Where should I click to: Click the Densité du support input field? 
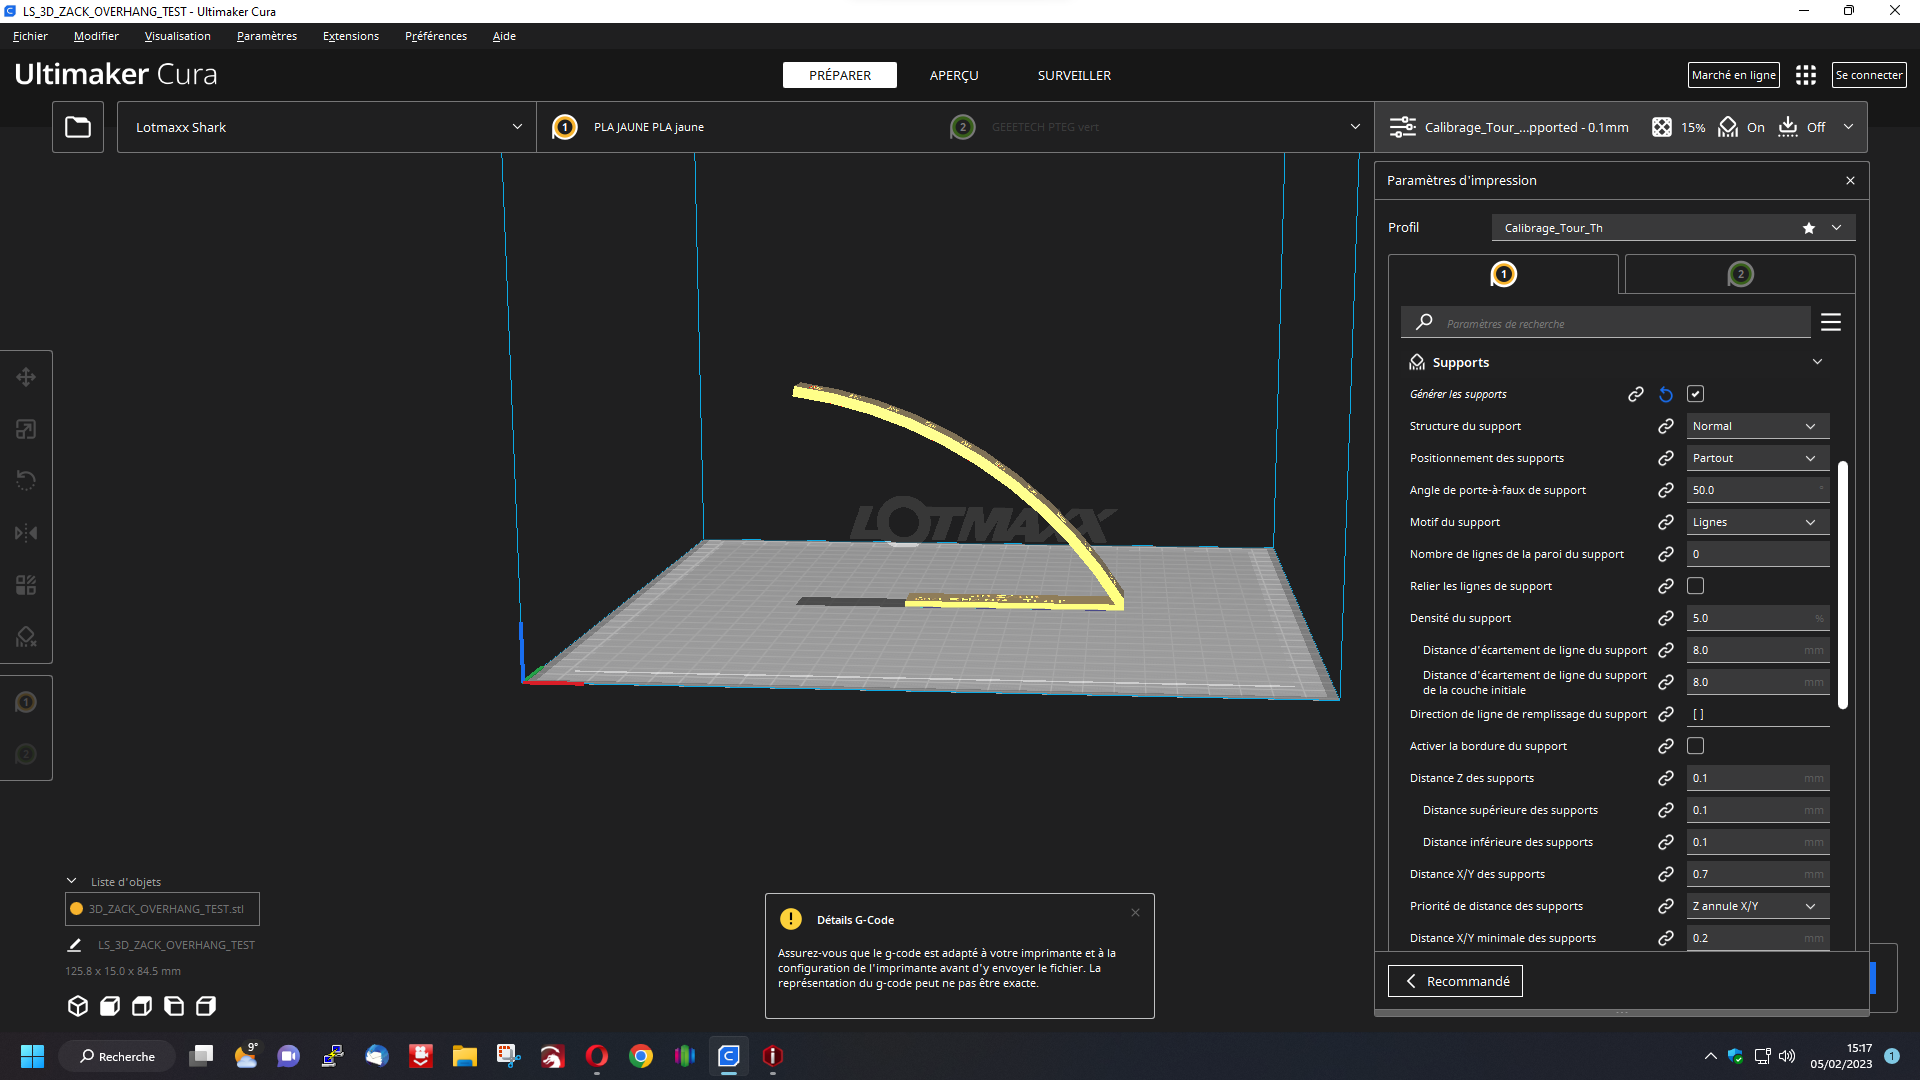coord(1757,618)
